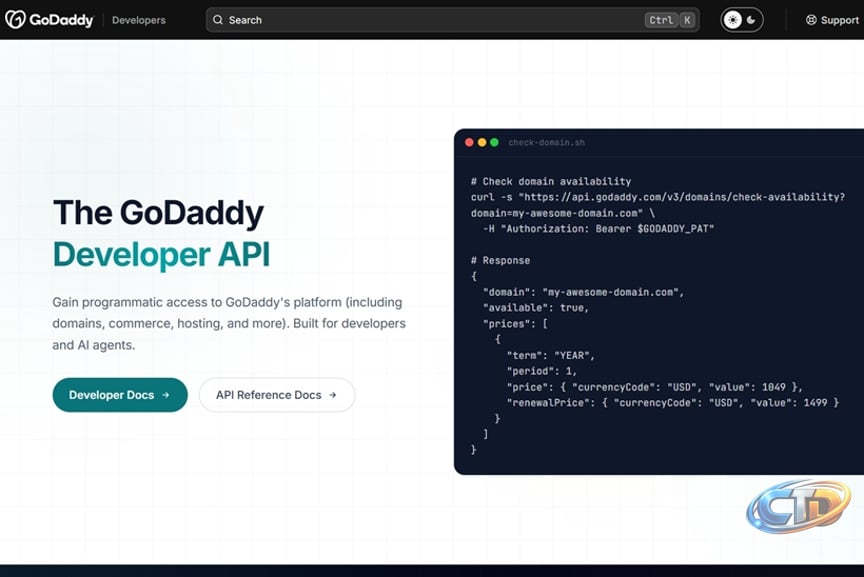Viewport: 864px width, 577px height.
Task: Click the yellow dot in code window
Action: [x=482, y=142]
